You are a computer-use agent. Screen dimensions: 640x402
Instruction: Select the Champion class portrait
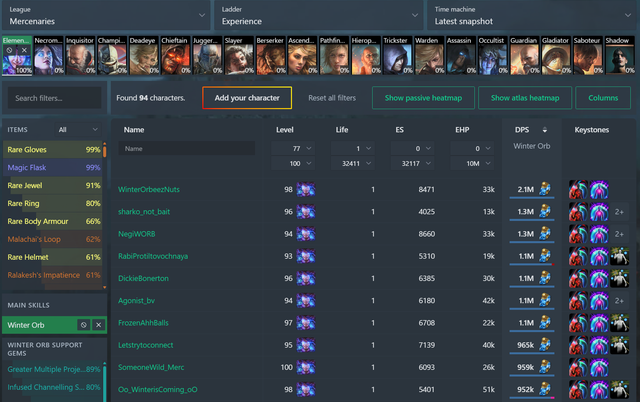pos(112,56)
